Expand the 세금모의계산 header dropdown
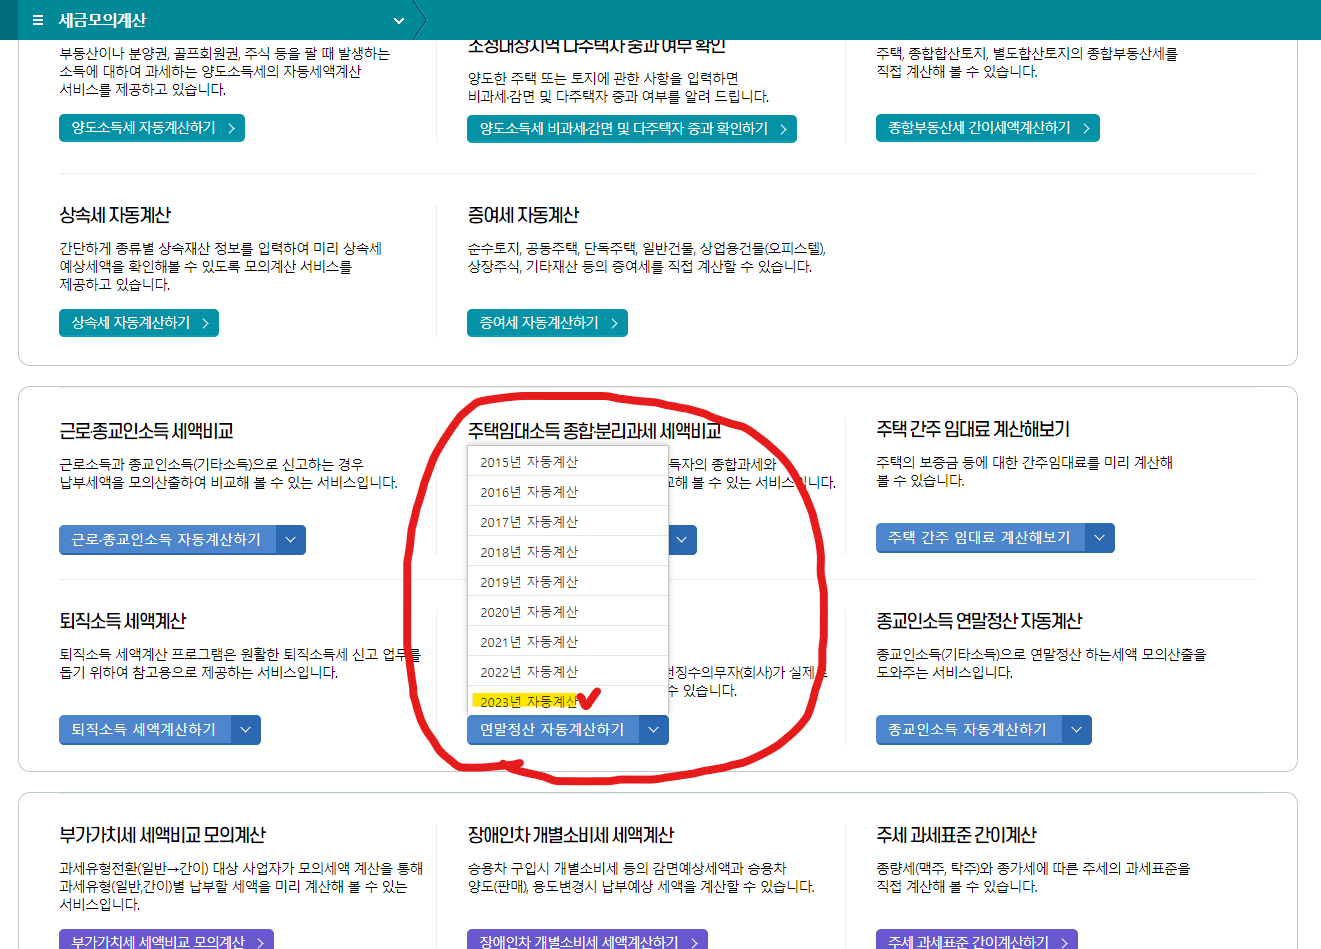The height and width of the screenshot is (949, 1321). coord(398,20)
